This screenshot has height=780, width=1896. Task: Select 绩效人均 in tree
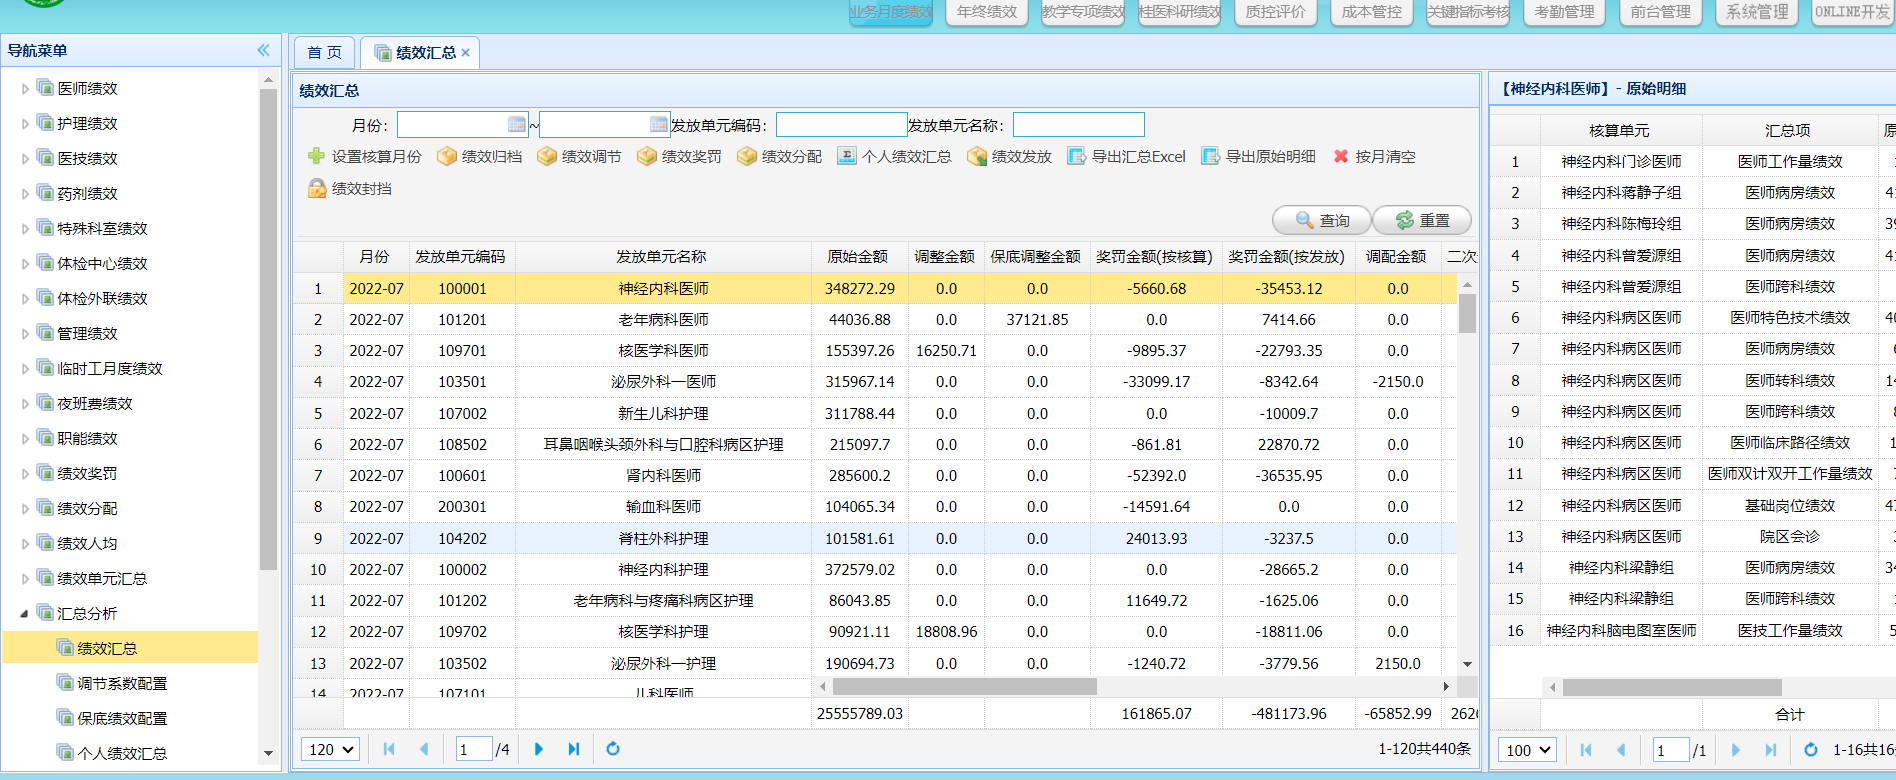[87, 544]
